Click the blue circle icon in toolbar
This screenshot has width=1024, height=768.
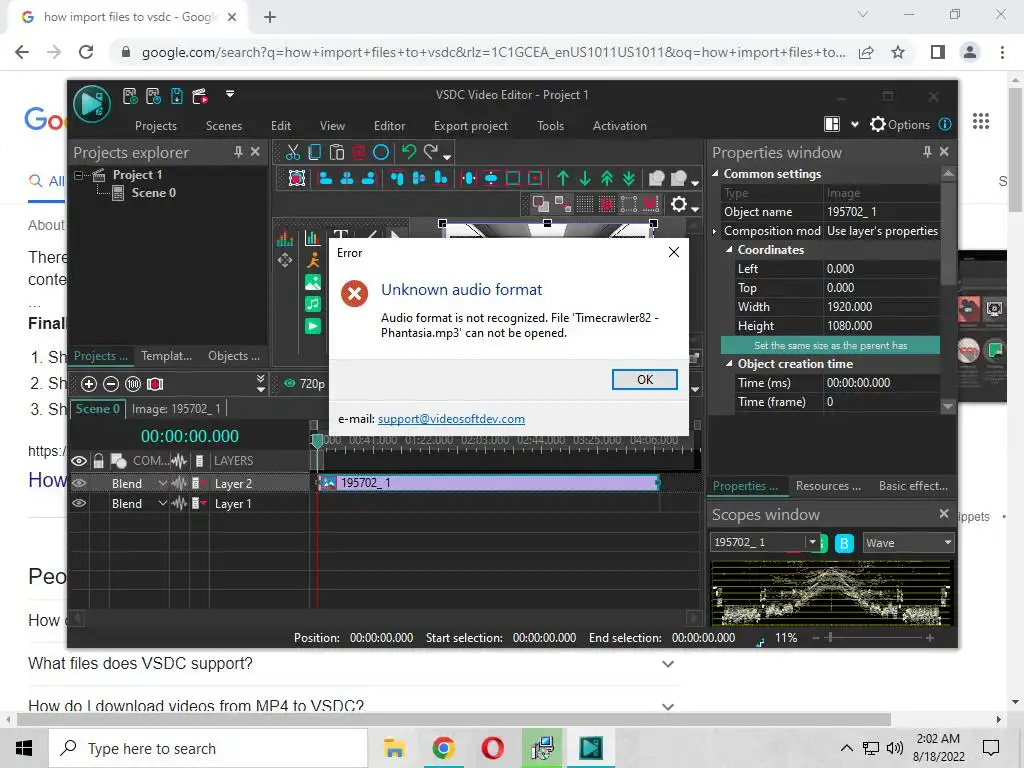381,152
